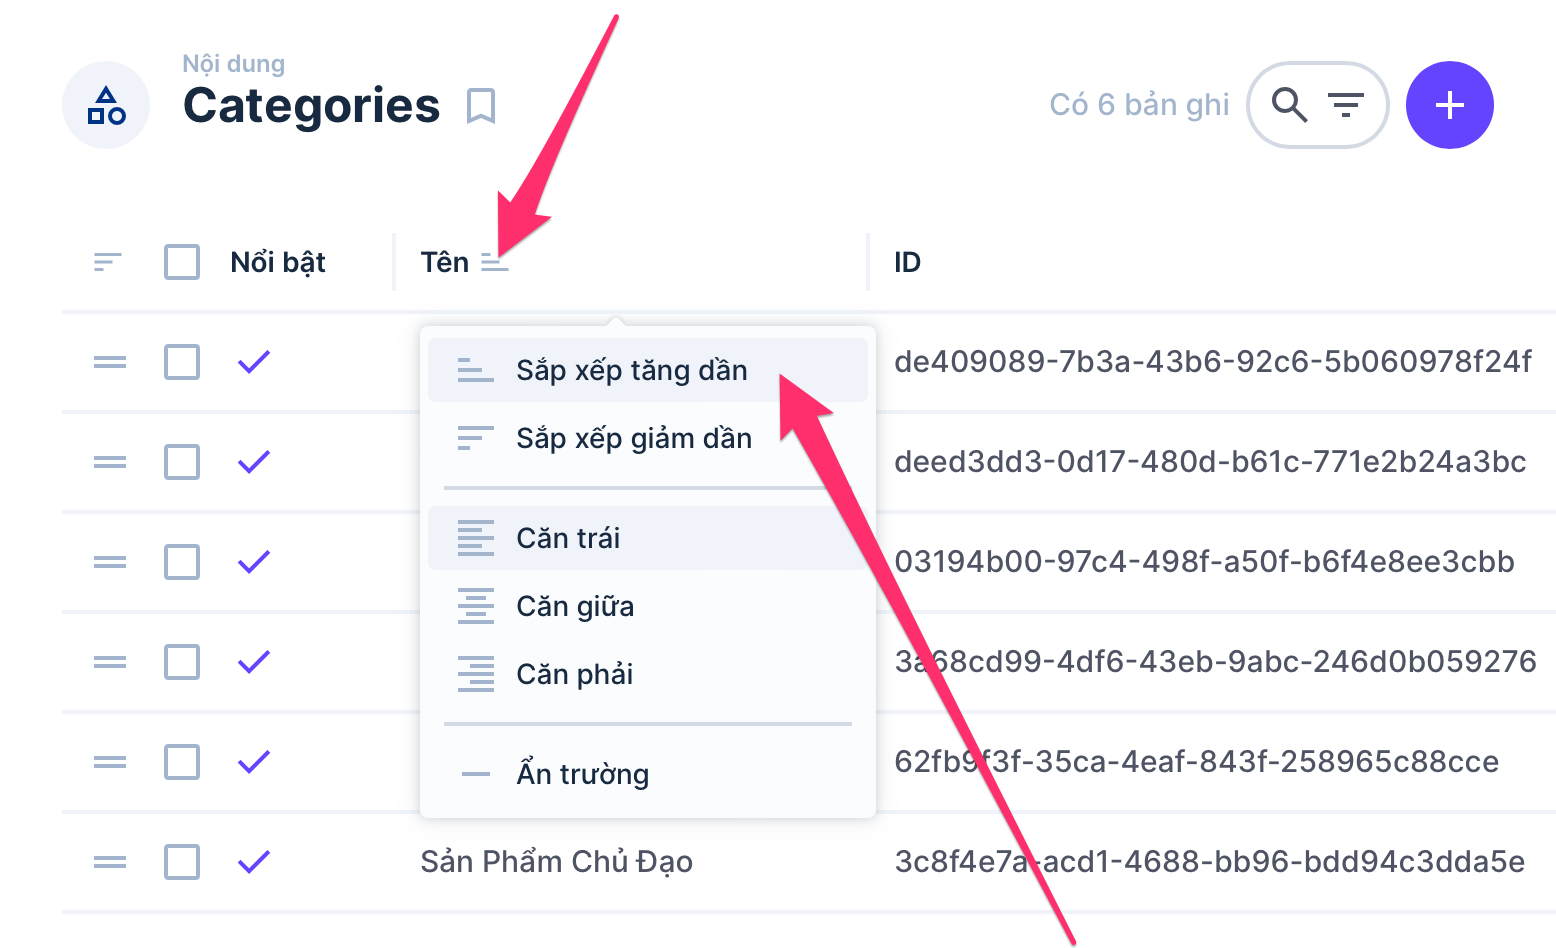This screenshot has width=1556, height=948.
Task: Open the Tên column options menu icon
Action: 494,263
